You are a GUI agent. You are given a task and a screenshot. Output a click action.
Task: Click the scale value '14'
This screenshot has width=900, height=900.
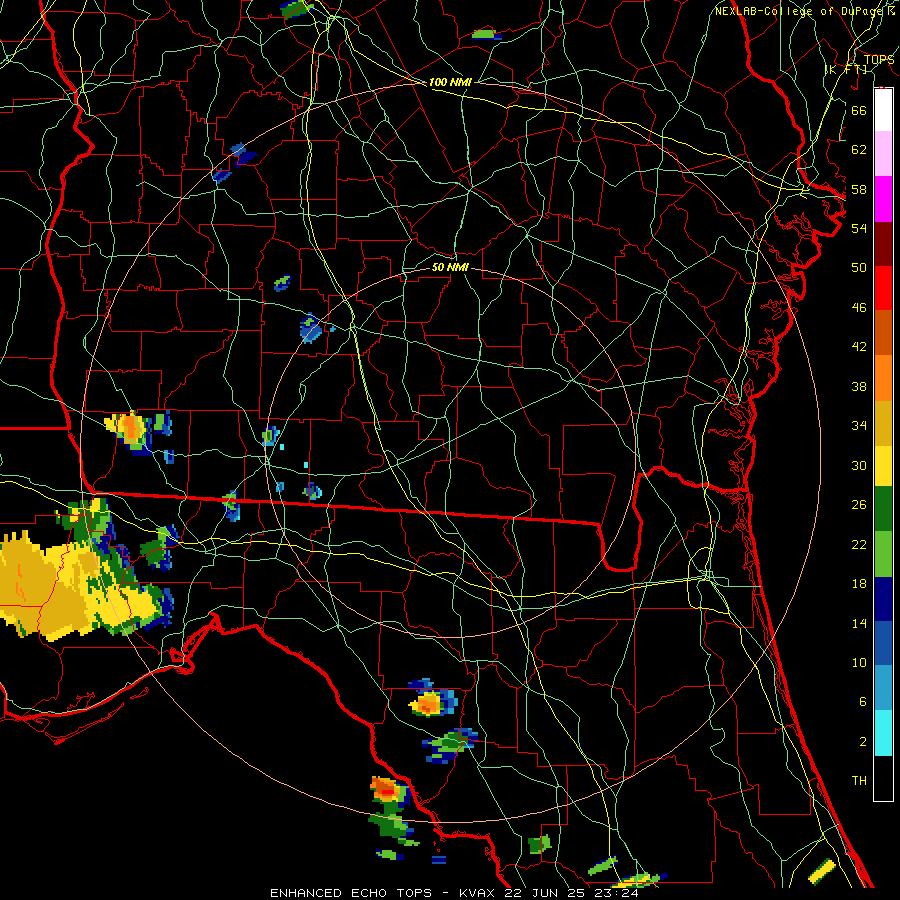tap(859, 623)
